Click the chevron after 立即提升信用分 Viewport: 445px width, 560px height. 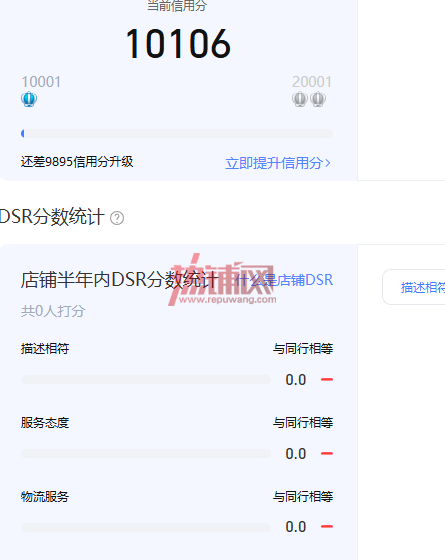[328, 163]
